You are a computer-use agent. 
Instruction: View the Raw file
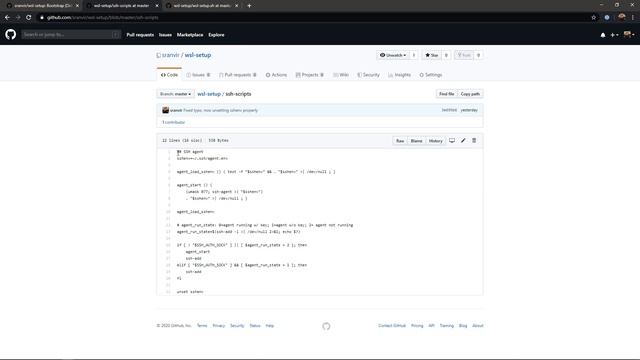point(400,141)
